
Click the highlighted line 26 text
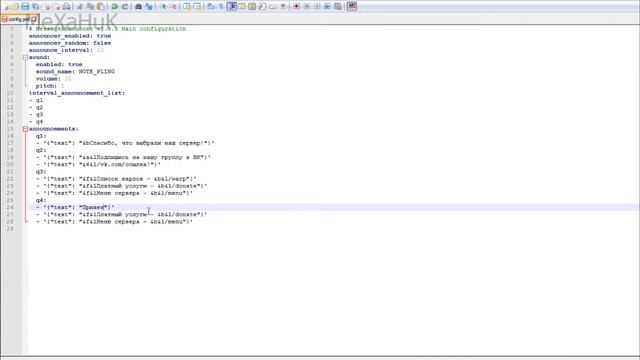click(75, 207)
